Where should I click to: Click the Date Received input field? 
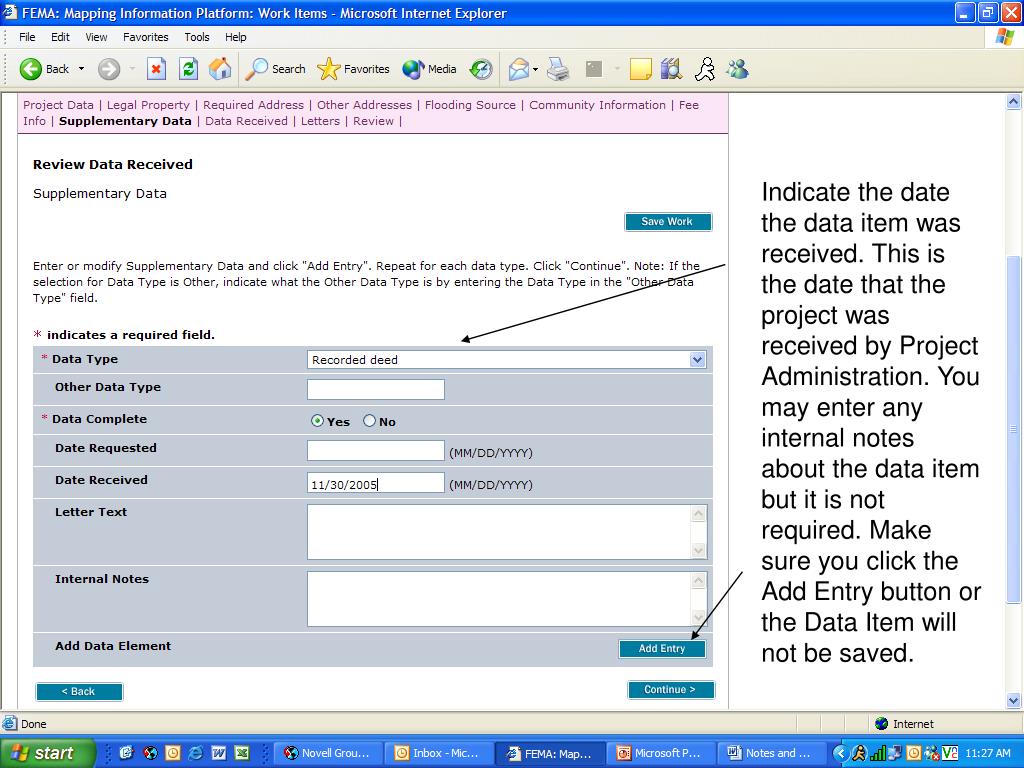click(376, 483)
